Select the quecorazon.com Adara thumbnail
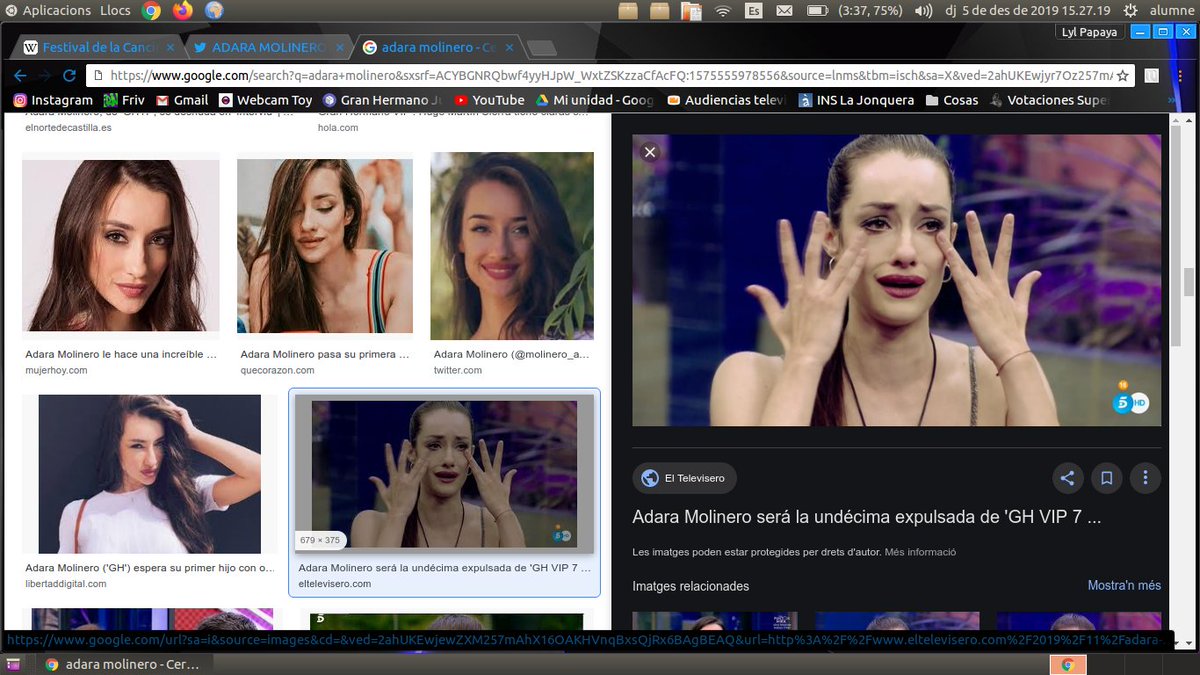Viewport: 1200px width, 675px height. (324, 246)
